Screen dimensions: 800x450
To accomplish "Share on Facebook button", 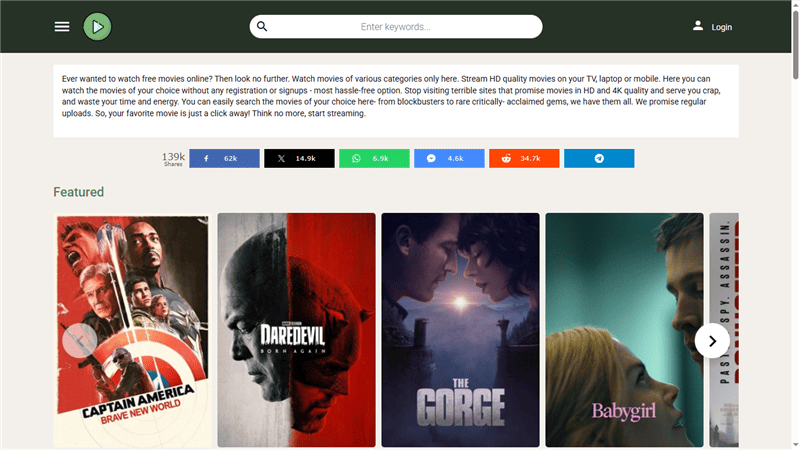I will coord(224,158).
